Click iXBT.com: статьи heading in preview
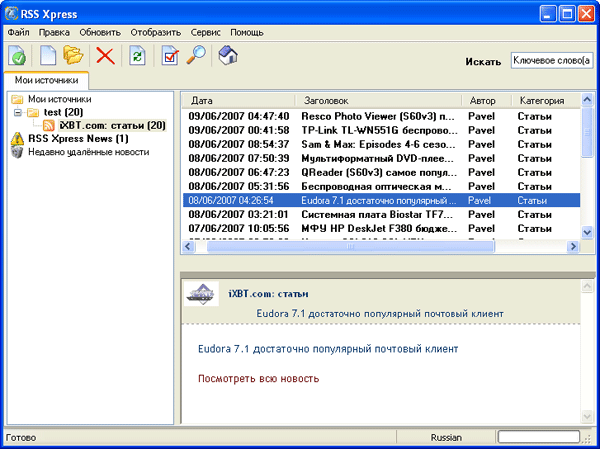 [268, 294]
